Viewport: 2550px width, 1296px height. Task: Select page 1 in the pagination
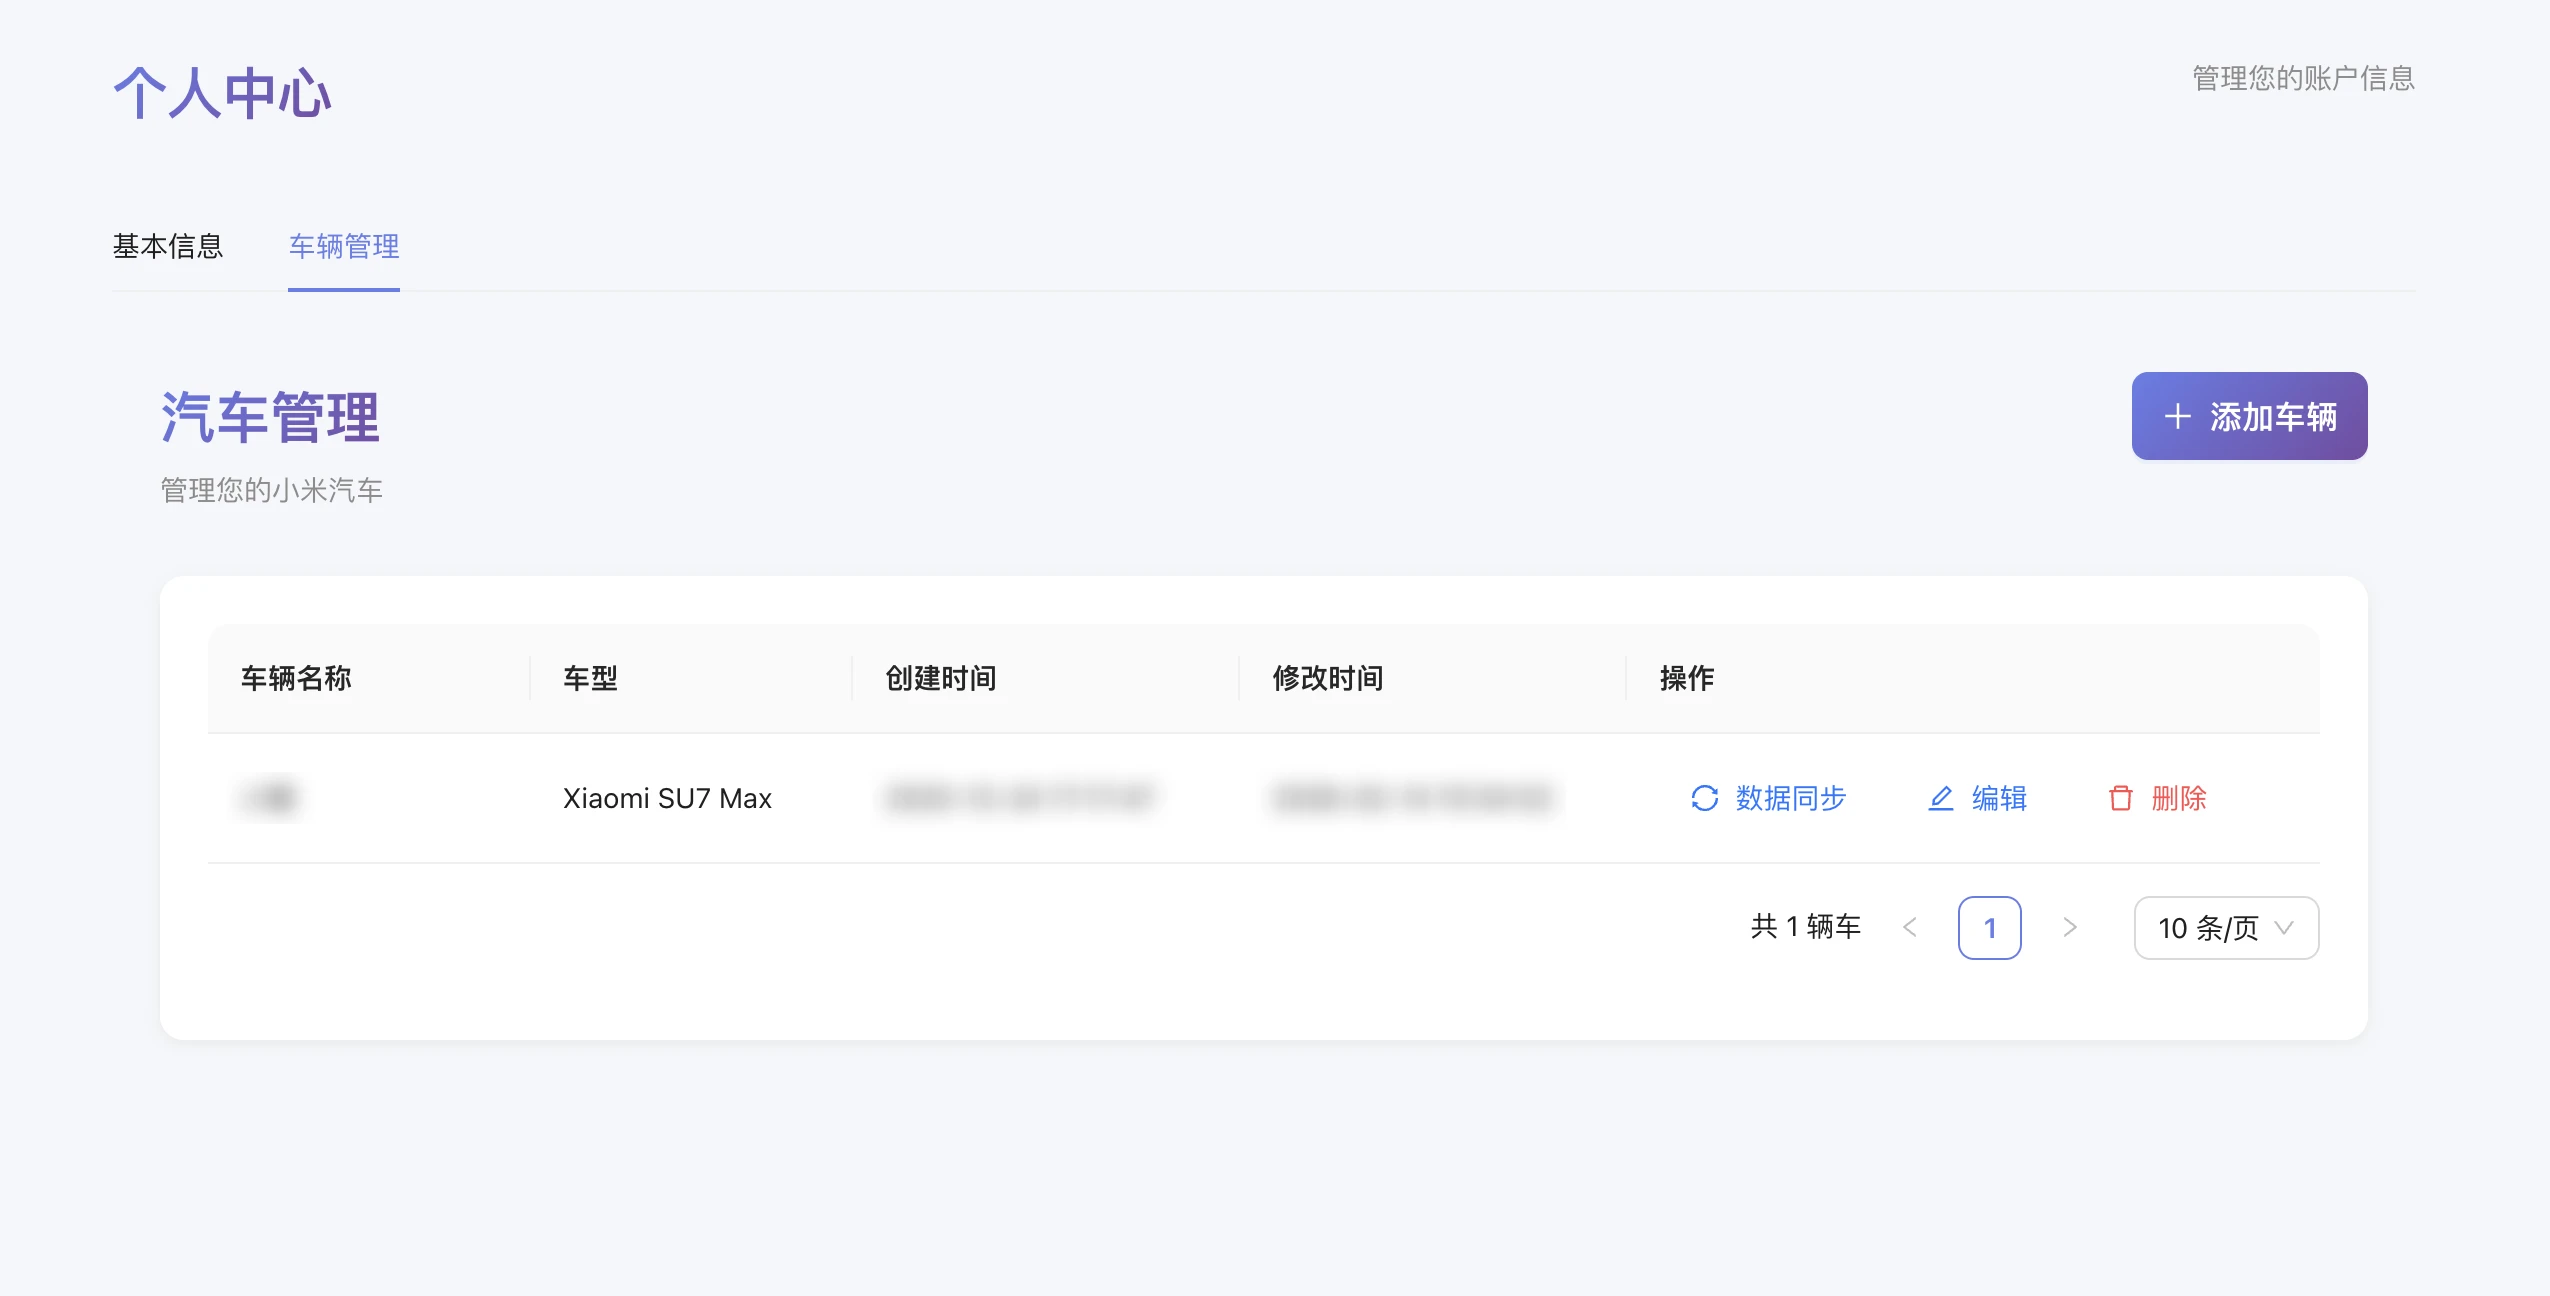(1989, 927)
